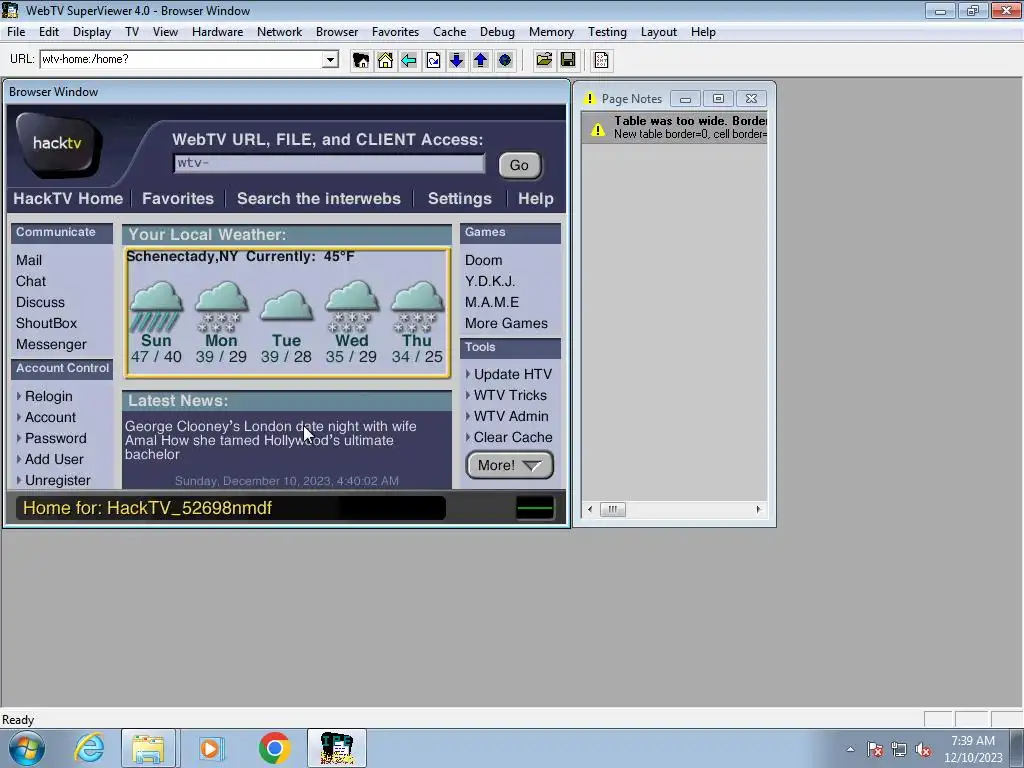Click the More! dropdown button under Tools

click(x=510, y=465)
